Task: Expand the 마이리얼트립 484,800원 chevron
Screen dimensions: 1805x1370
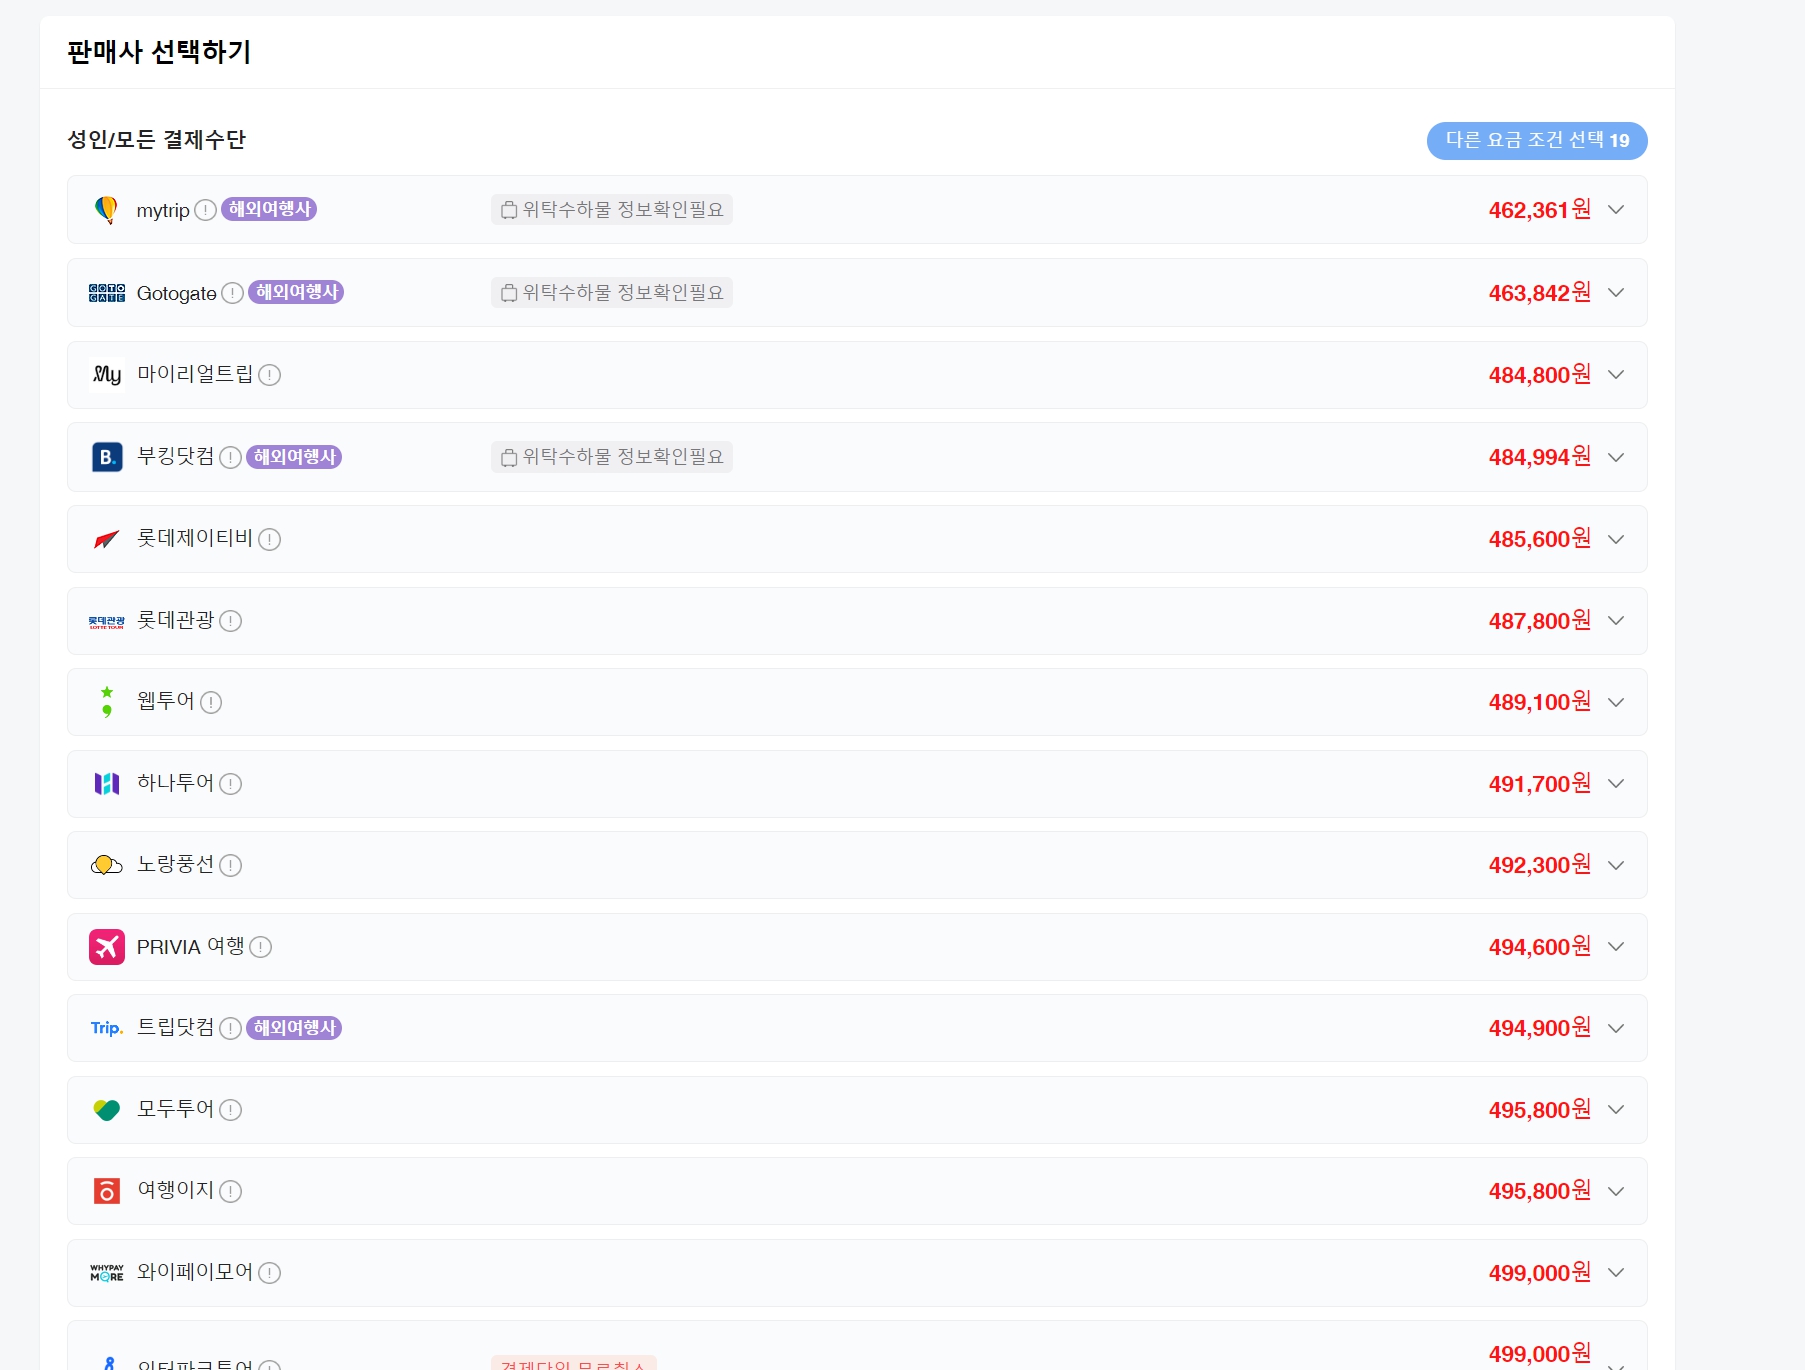Action: point(1616,375)
